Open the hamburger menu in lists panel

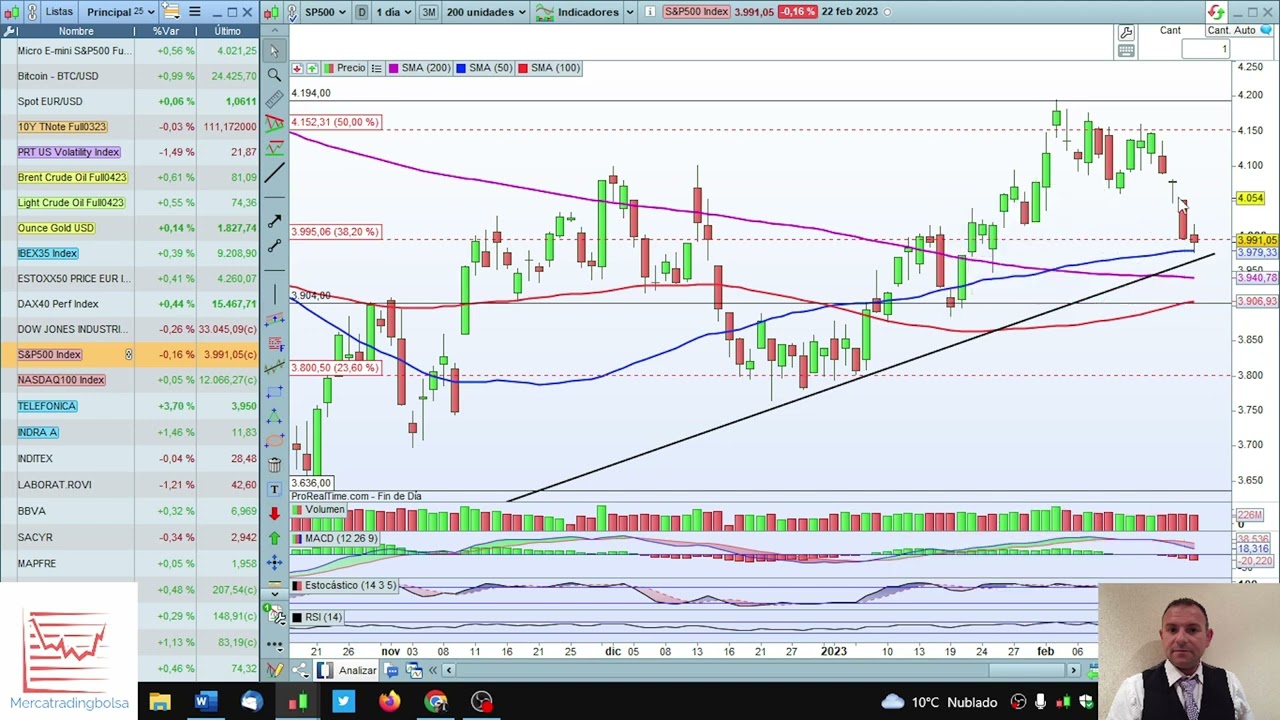point(194,12)
